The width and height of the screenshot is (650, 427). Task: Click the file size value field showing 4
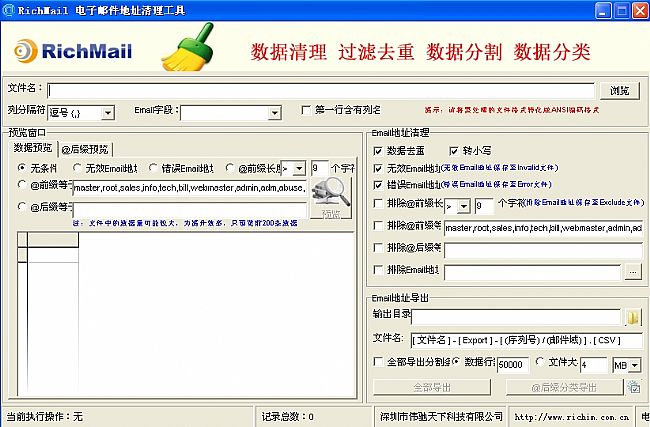593,365
